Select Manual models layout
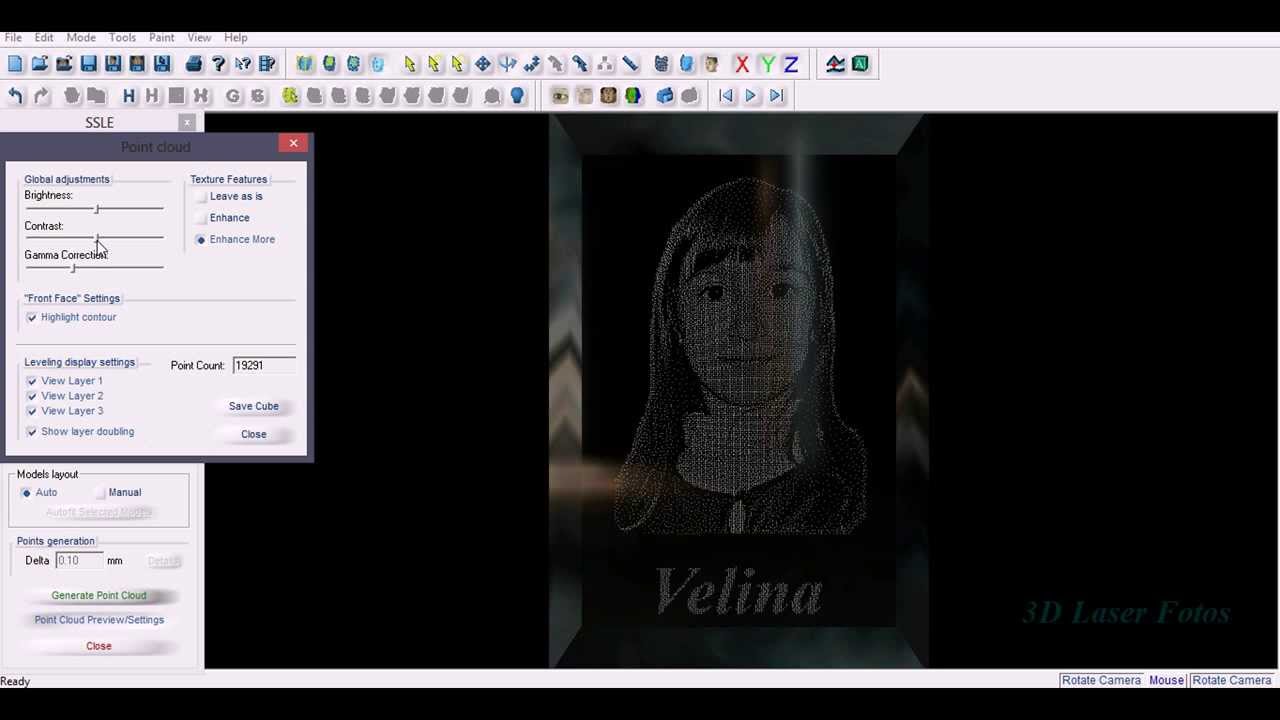The height and width of the screenshot is (720, 1280). click(x=100, y=493)
